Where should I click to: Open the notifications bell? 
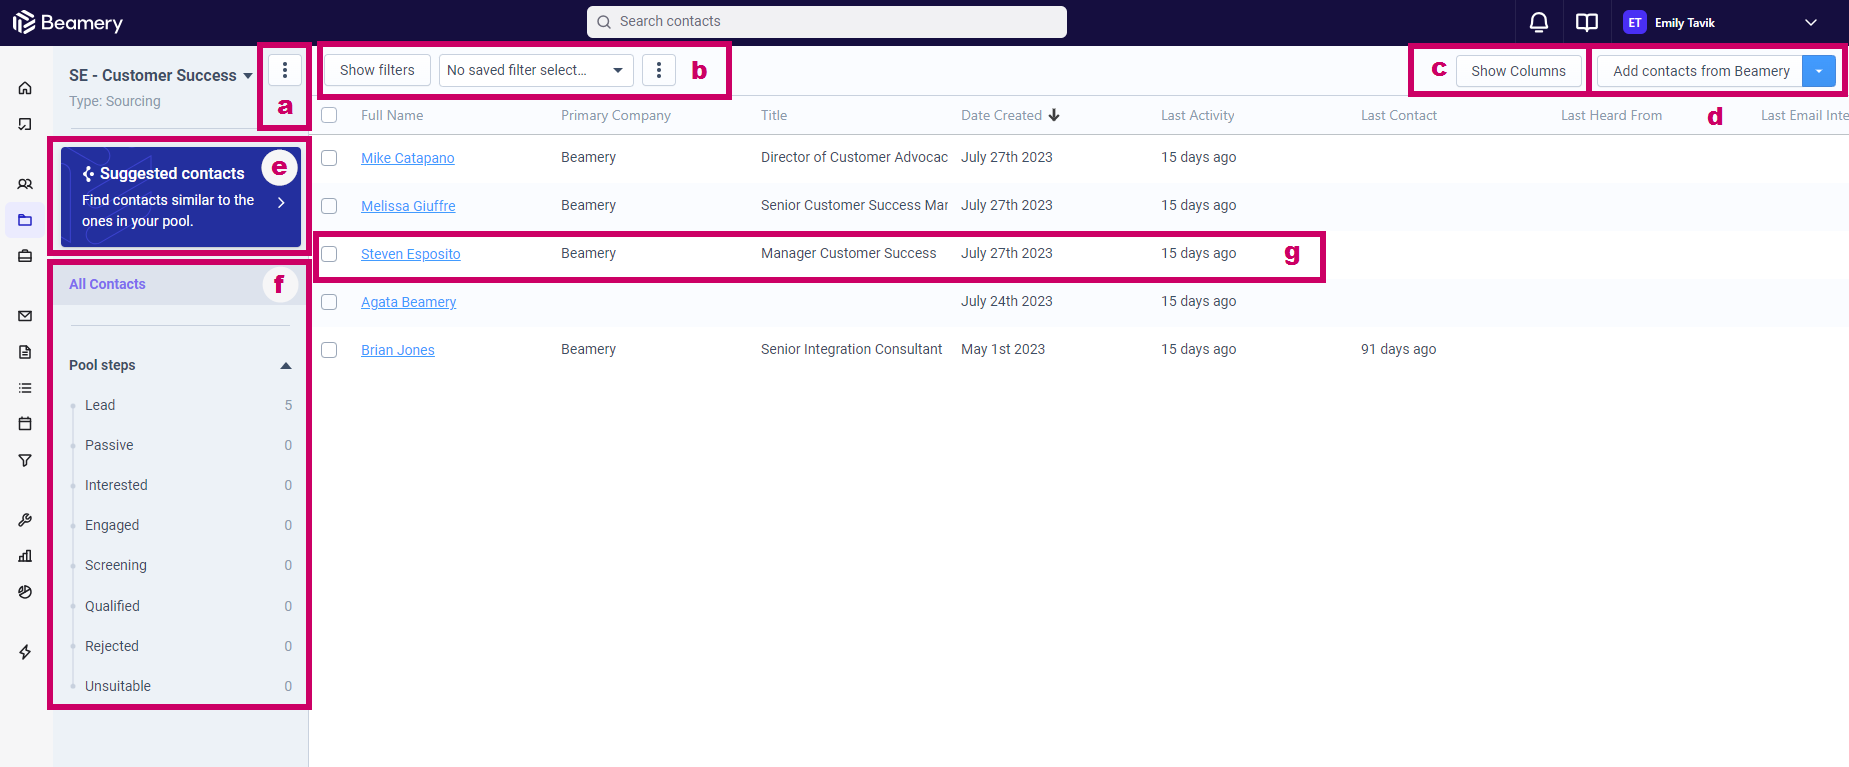pyautogui.click(x=1539, y=22)
